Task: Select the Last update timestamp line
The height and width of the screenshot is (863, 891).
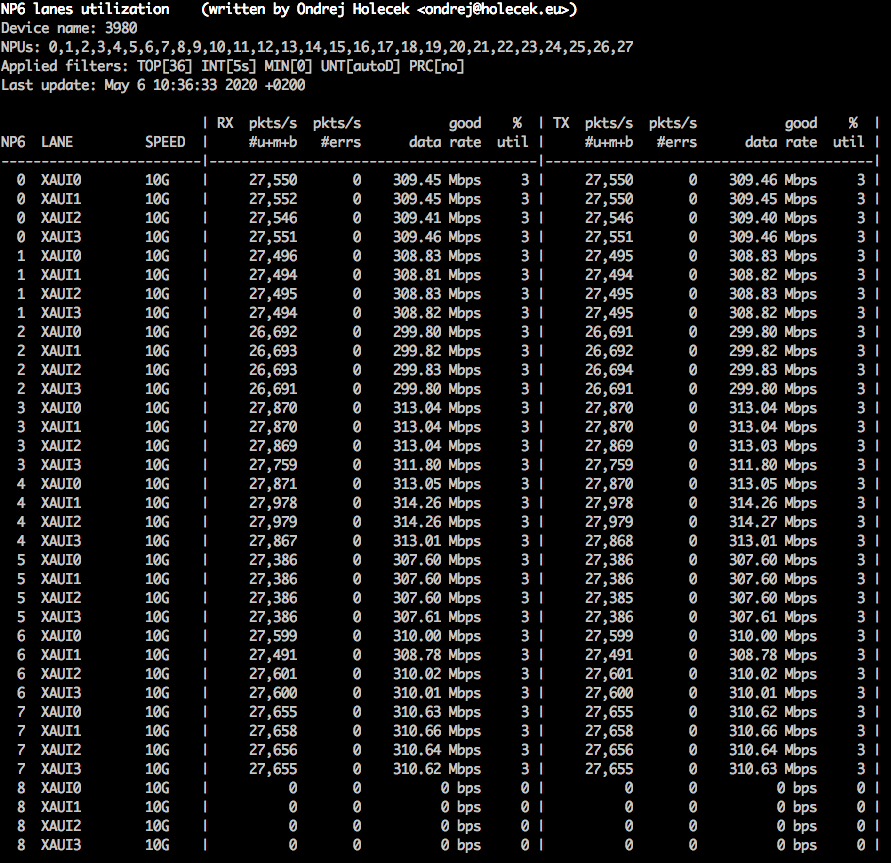Action: (153, 85)
